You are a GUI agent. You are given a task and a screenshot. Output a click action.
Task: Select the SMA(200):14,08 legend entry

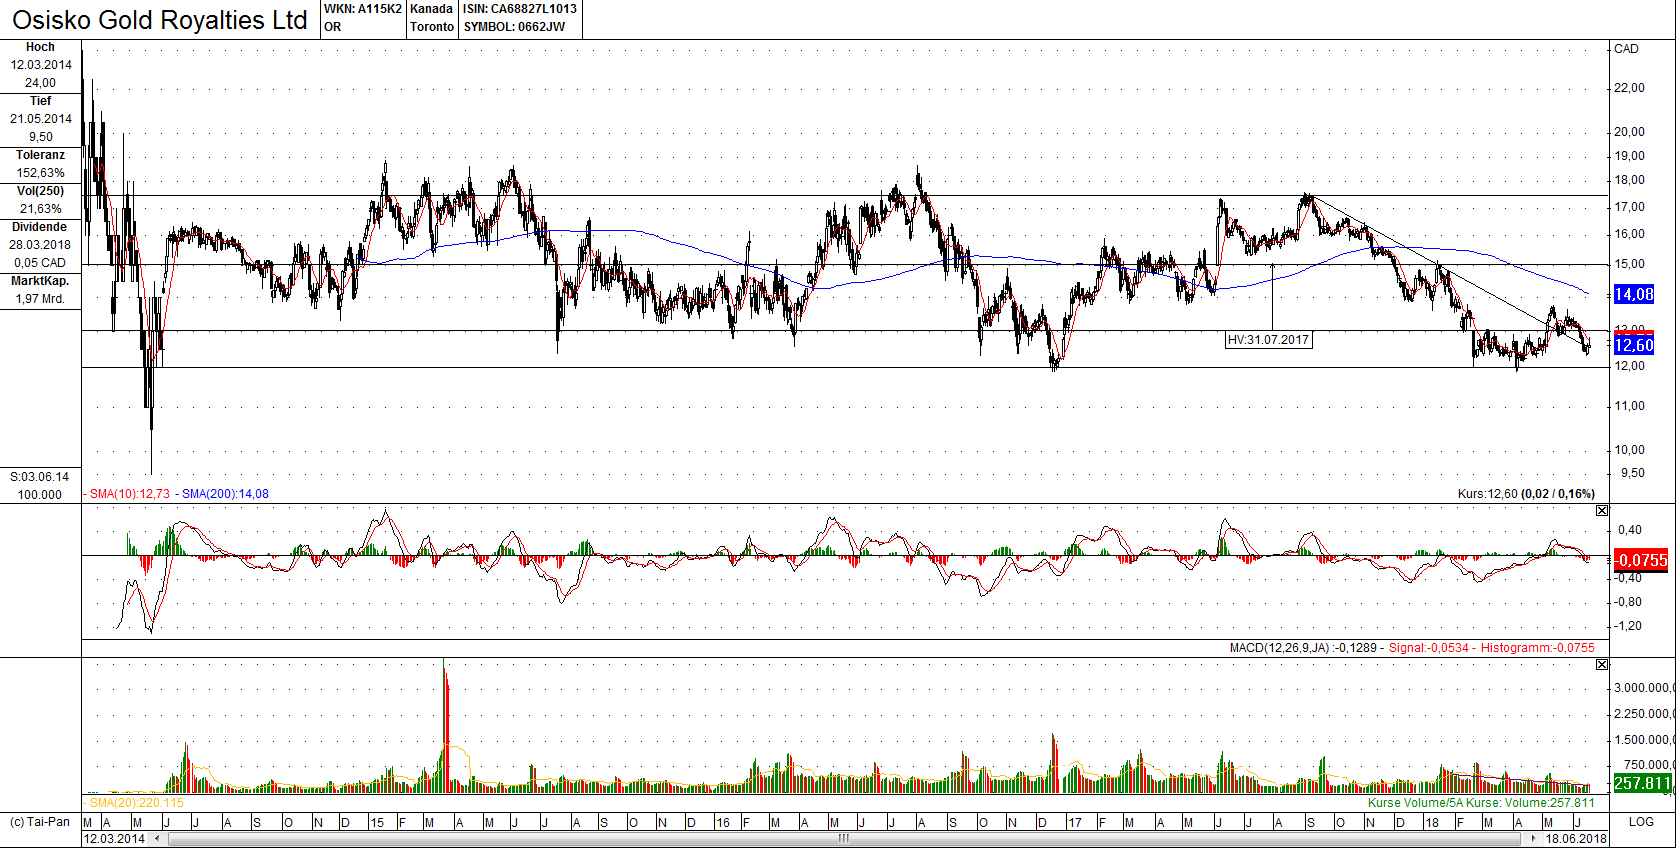tap(225, 494)
